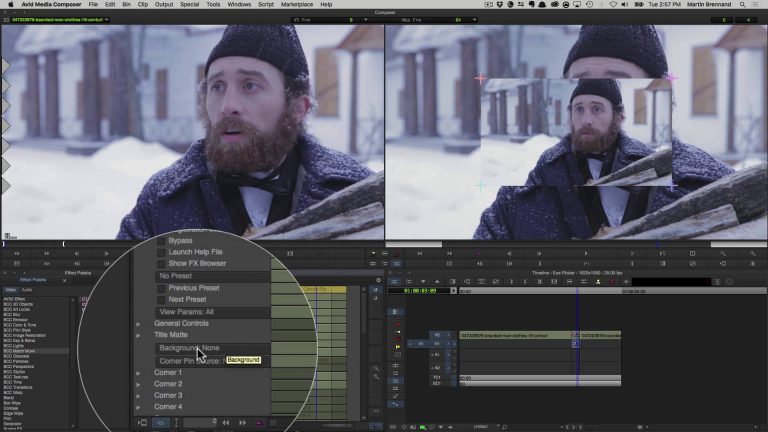This screenshot has height=432, width=768.
Task: Enable the Bypass checkbox
Action: coord(161,241)
